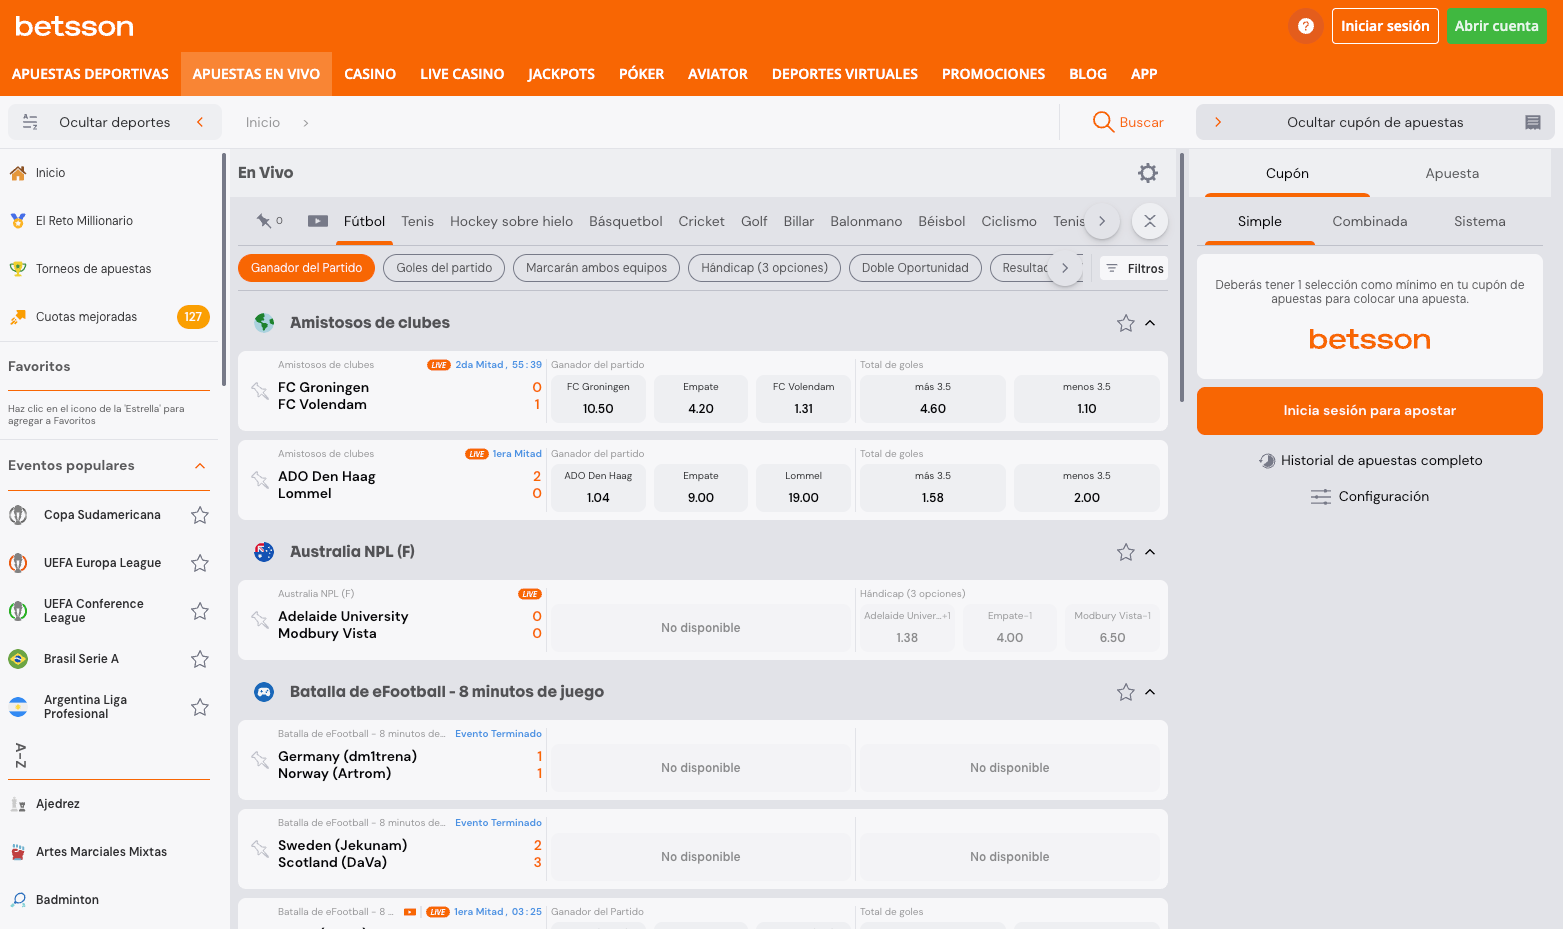The height and width of the screenshot is (929, 1563).
Task: Favorite Argentina Liga Profesional with star
Action: click(200, 707)
